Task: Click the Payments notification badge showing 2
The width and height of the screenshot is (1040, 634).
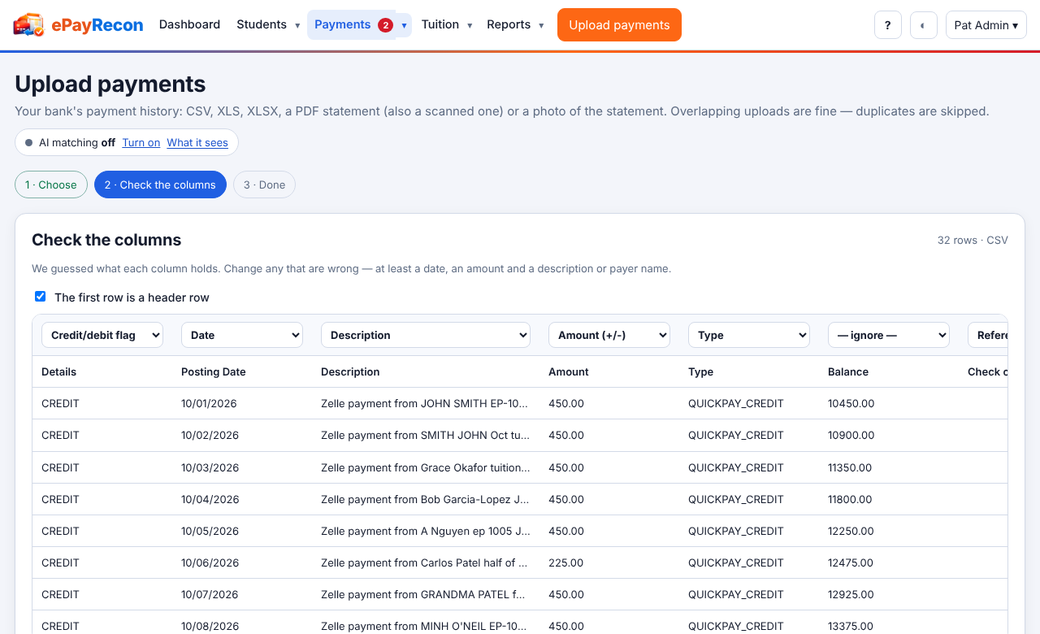Action: [385, 25]
